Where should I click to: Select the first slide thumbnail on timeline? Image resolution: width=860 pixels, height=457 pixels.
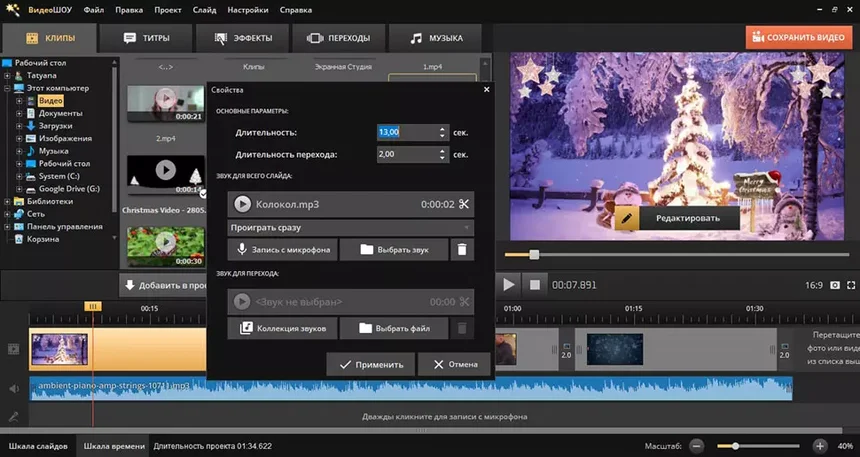(59, 349)
